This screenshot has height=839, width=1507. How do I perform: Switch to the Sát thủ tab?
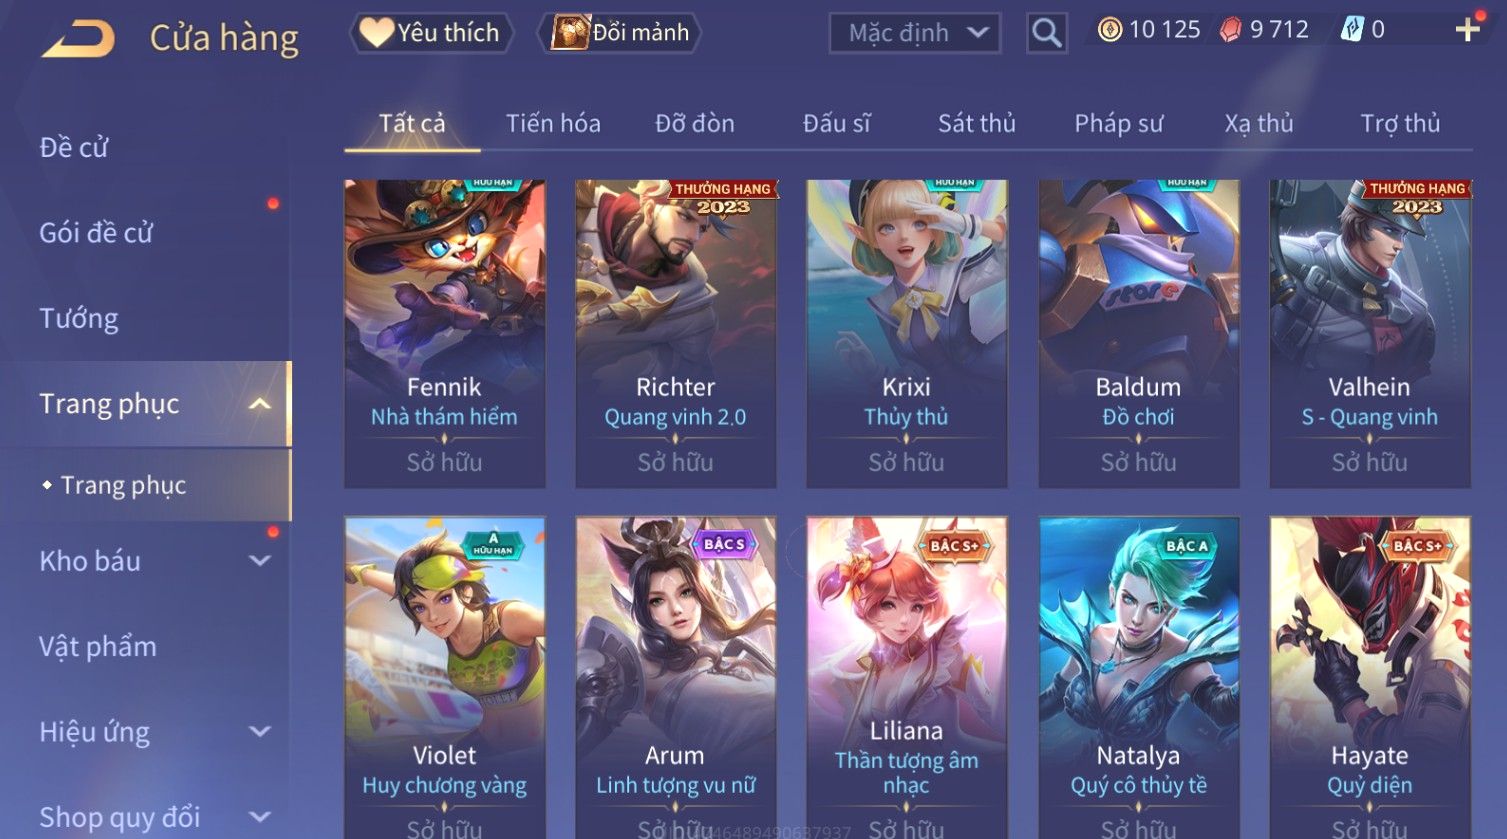coord(976,123)
